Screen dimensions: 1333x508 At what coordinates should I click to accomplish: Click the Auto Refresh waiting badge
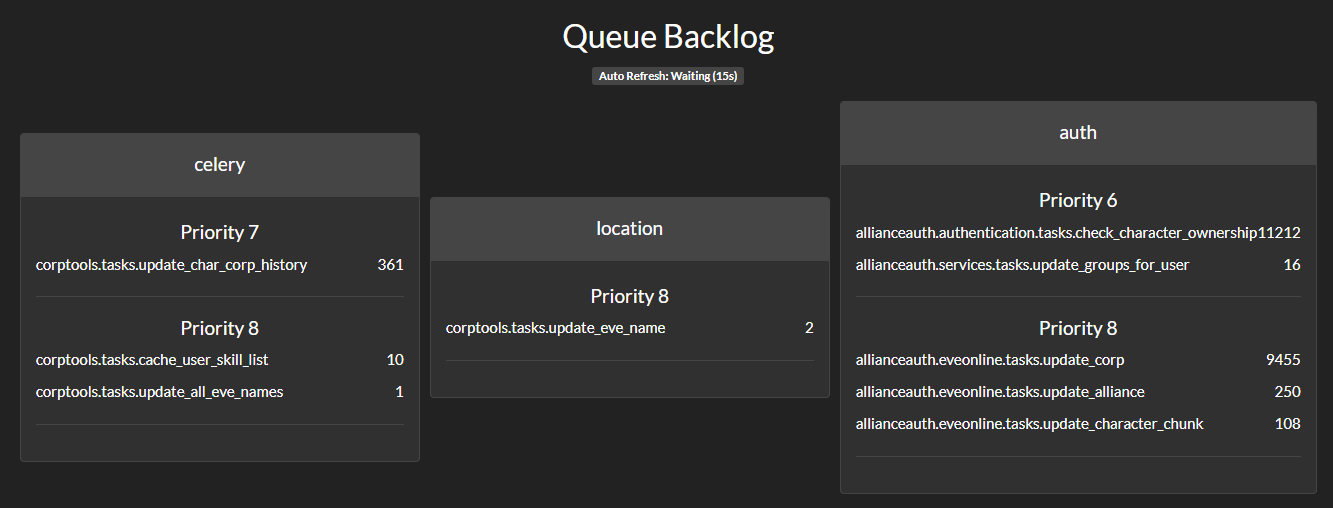pyautogui.click(x=667, y=76)
